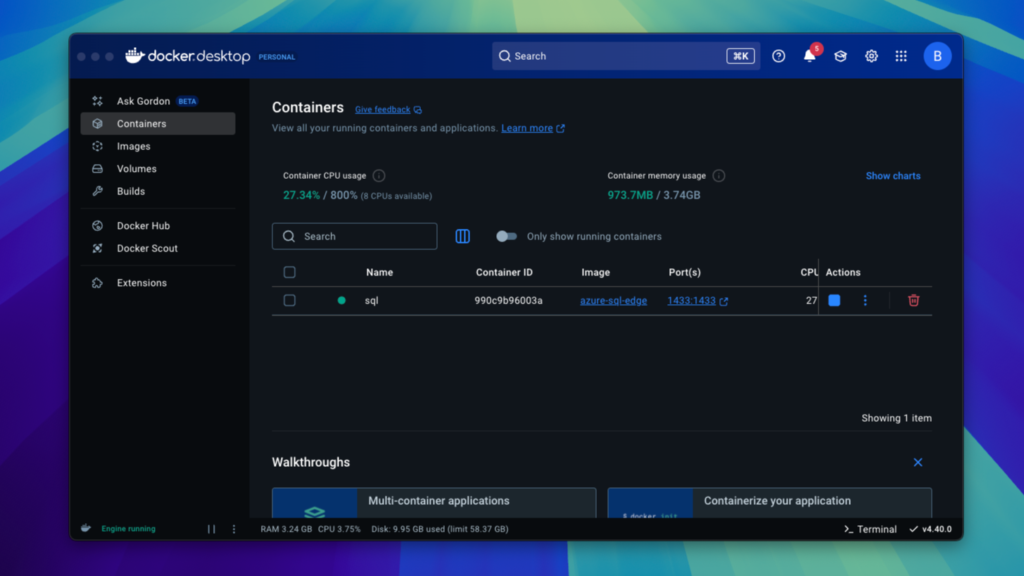
Task: Focus the top global search bar
Action: pos(626,56)
